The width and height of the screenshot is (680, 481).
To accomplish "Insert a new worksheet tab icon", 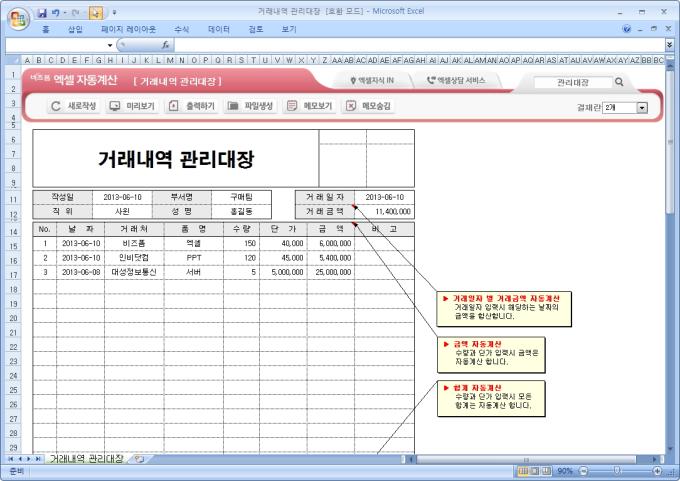I will click(139, 459).
